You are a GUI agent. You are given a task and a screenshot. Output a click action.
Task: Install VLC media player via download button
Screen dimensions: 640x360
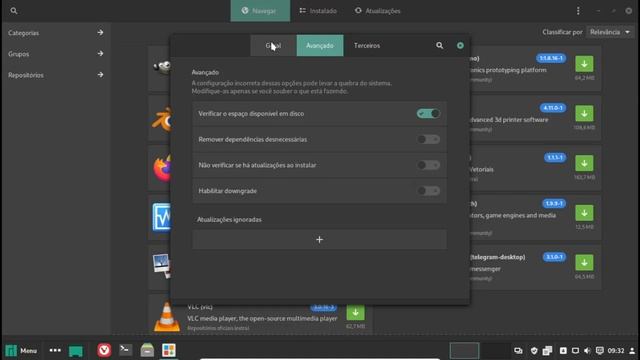click(356, 313)
